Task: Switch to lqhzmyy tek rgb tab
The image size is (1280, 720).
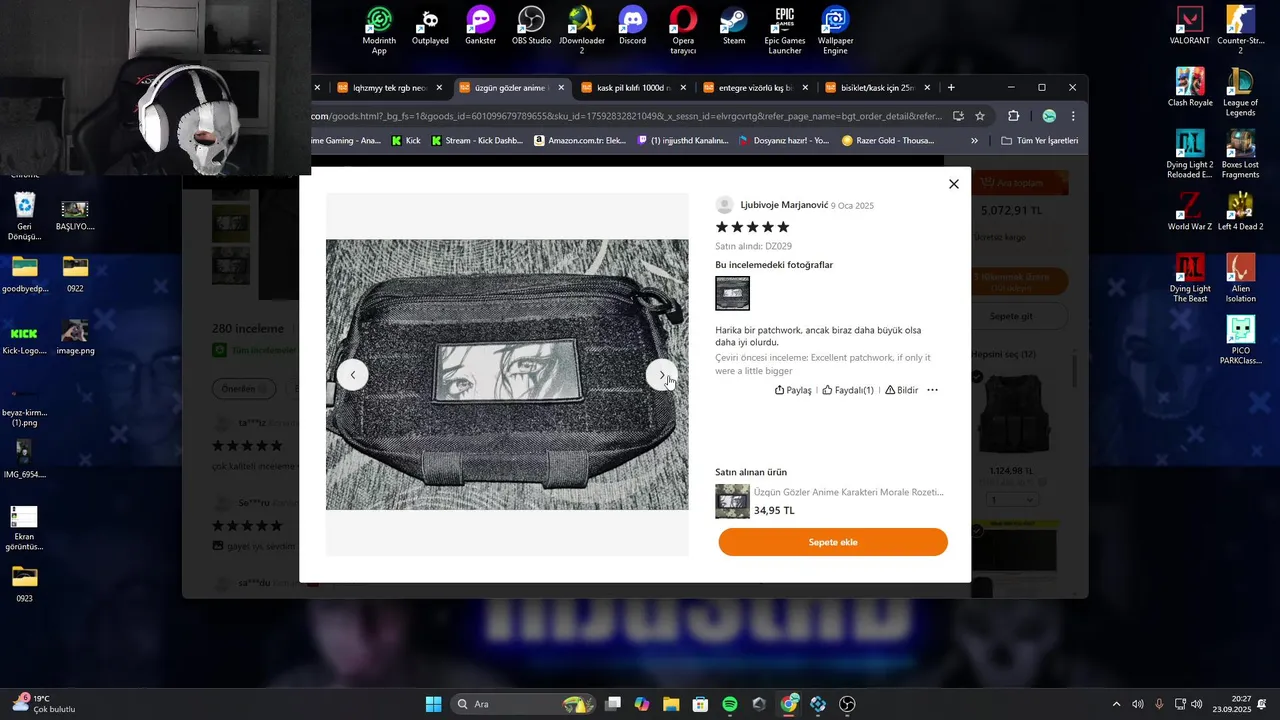Action: point(389,88)
